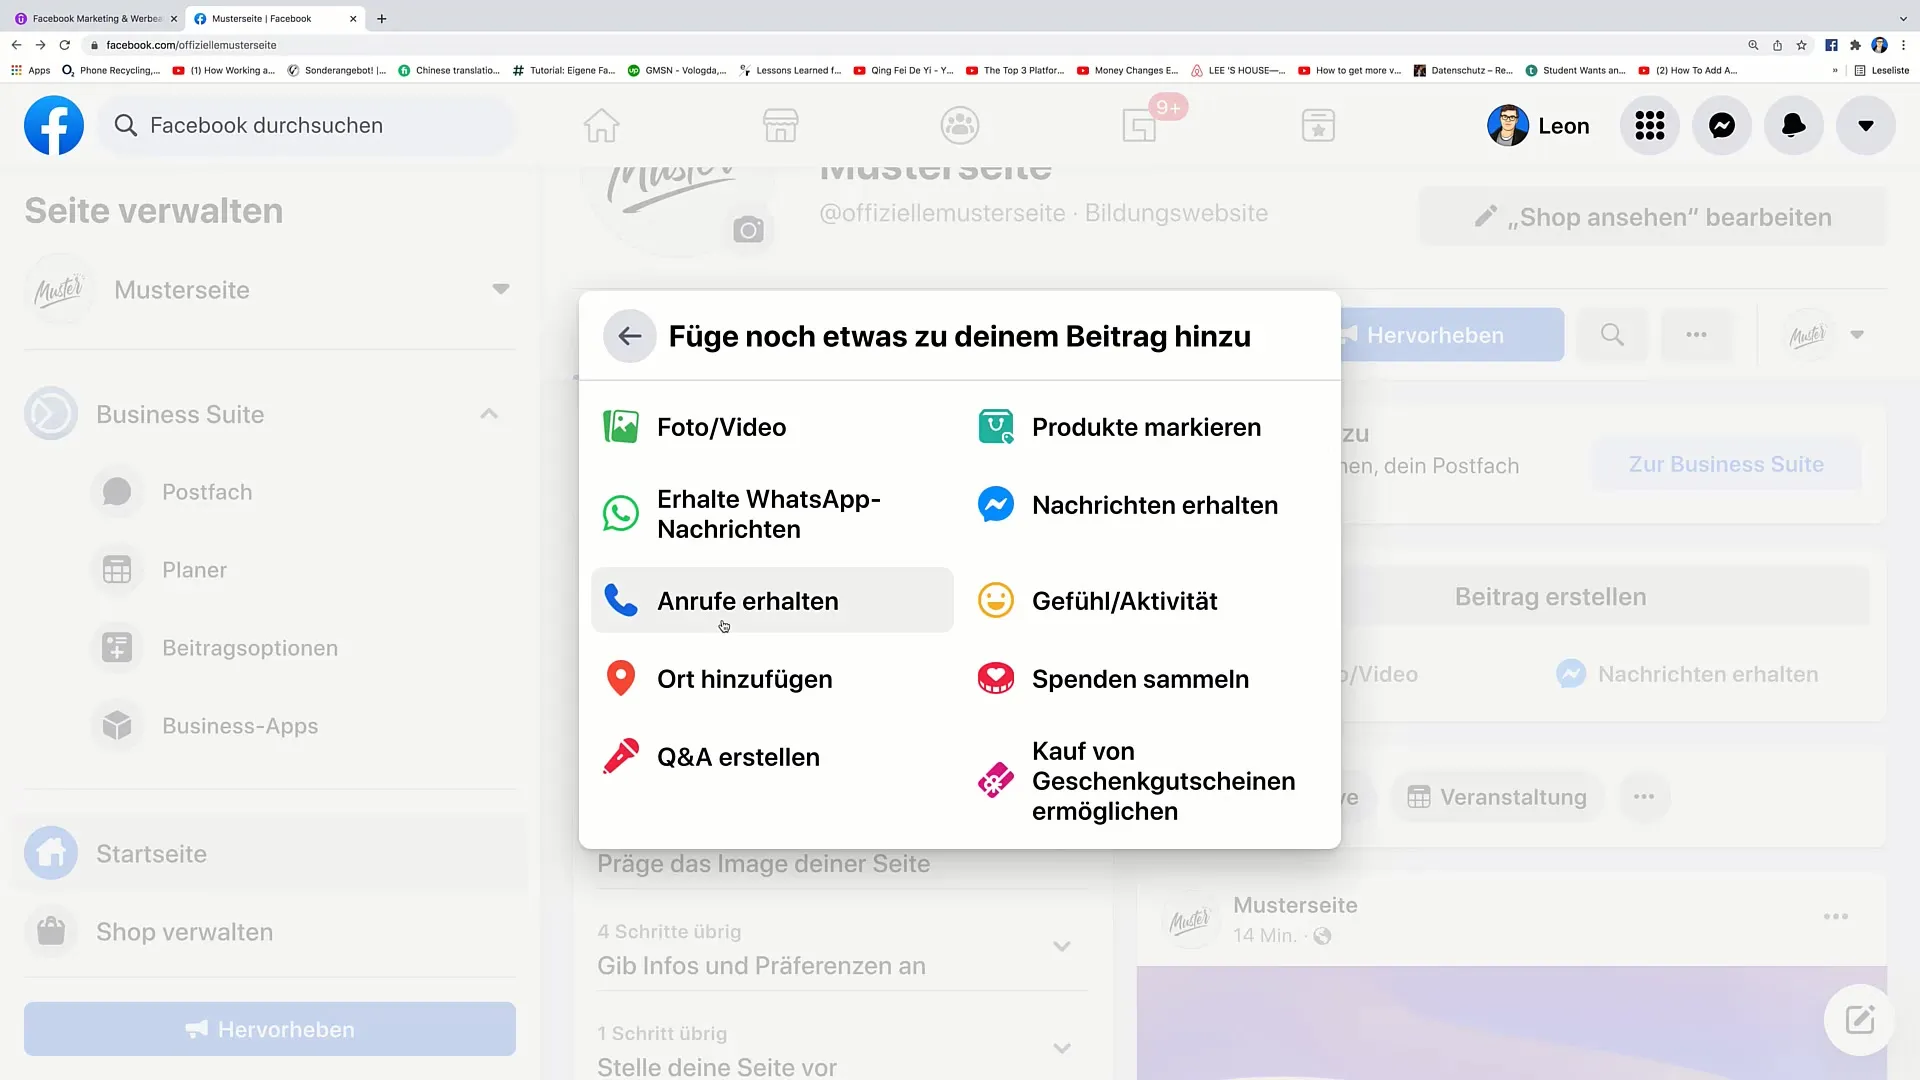1920x1080 pixels.
Task: Open Business Suite section expander
Action: click(488, 414)
